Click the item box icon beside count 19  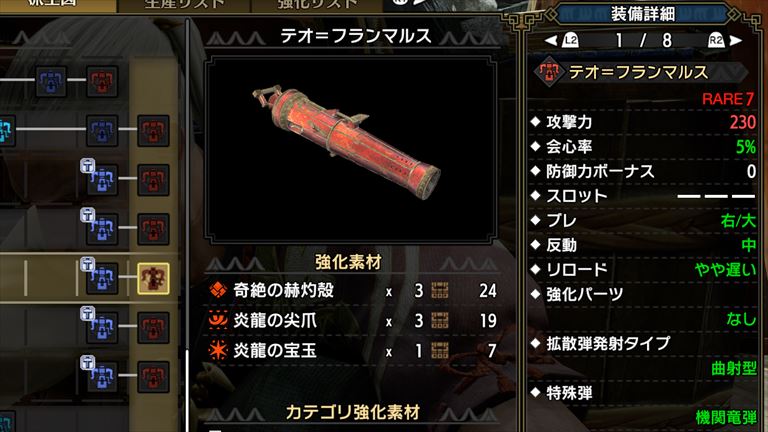[x=439, y=321]
